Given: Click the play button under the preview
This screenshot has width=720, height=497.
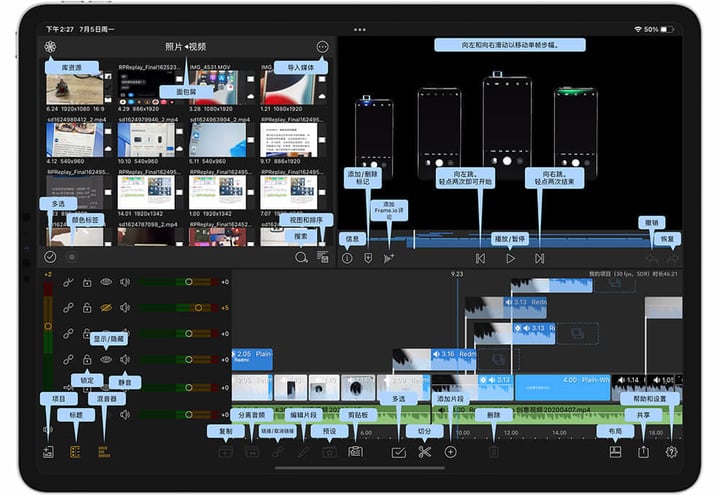Looking at the screenshot, I should pos(510,259).
